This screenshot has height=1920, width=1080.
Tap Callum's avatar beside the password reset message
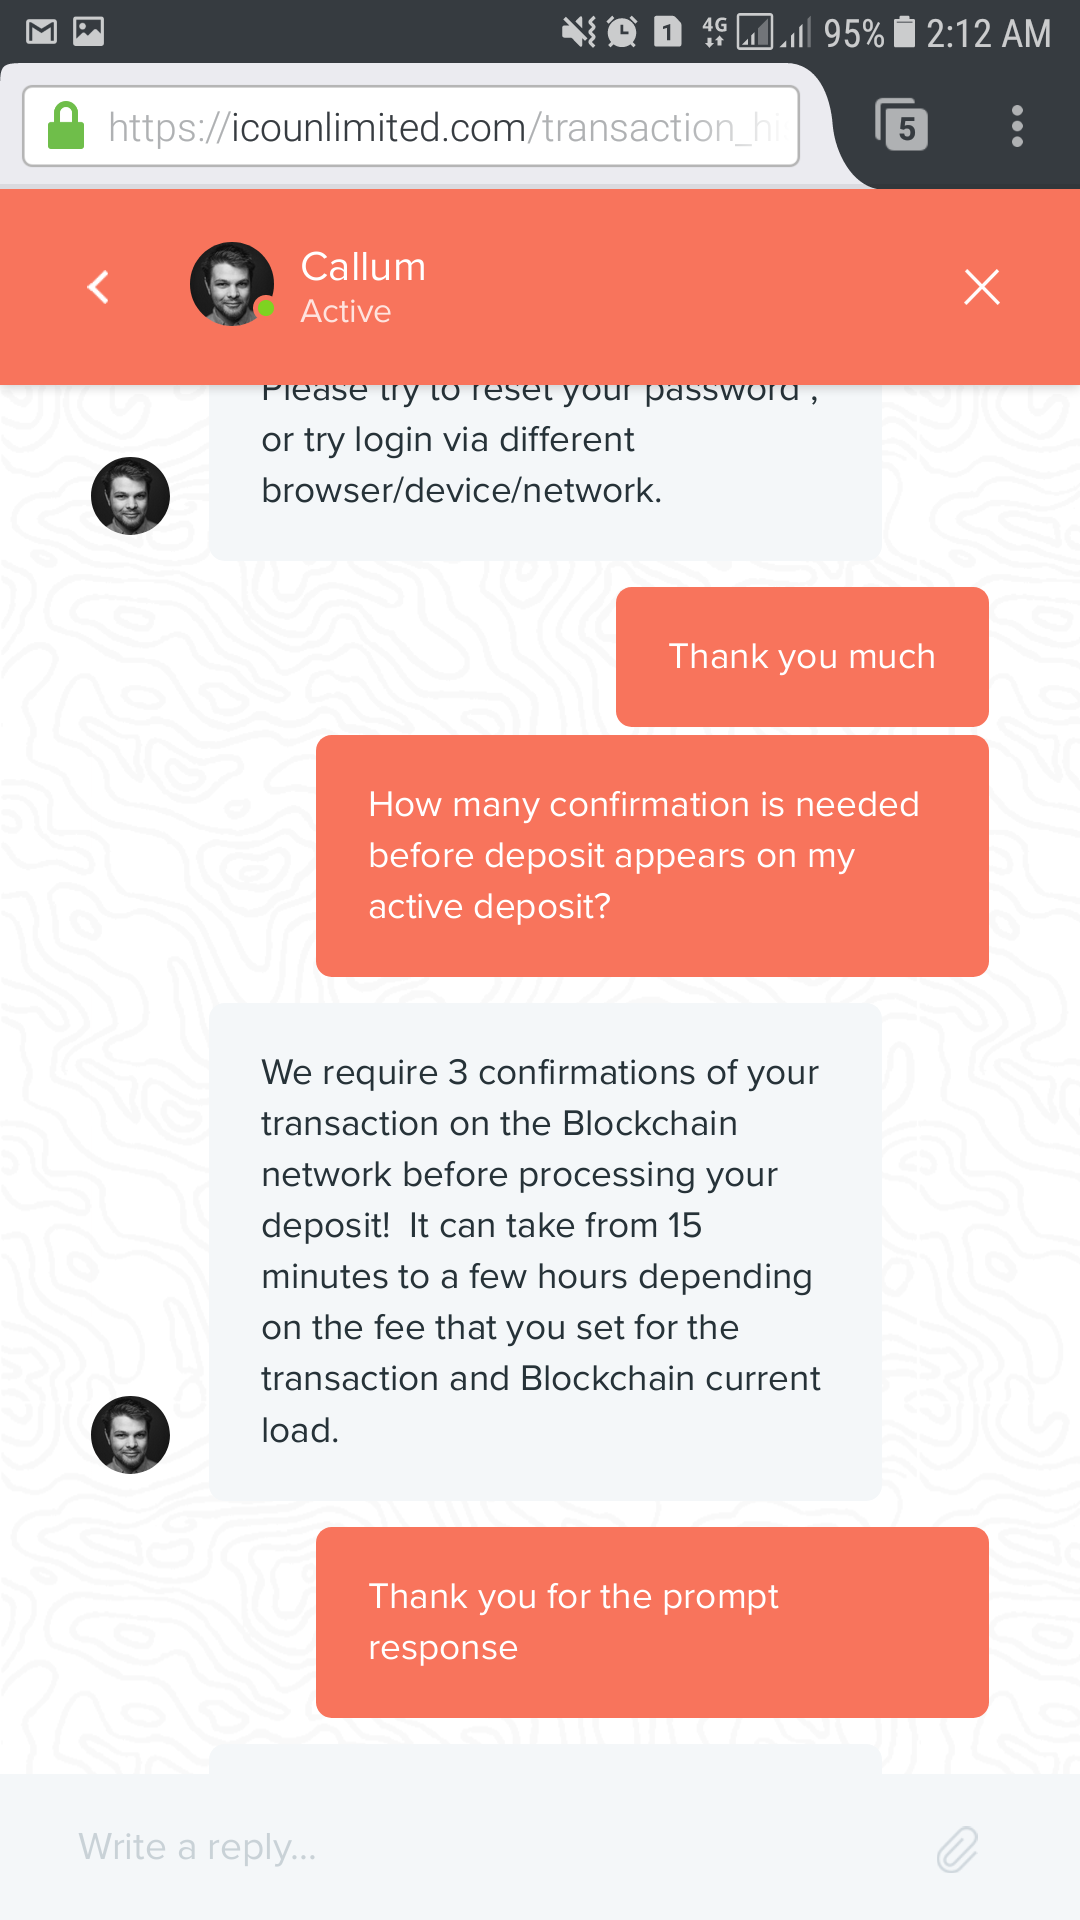130,496
